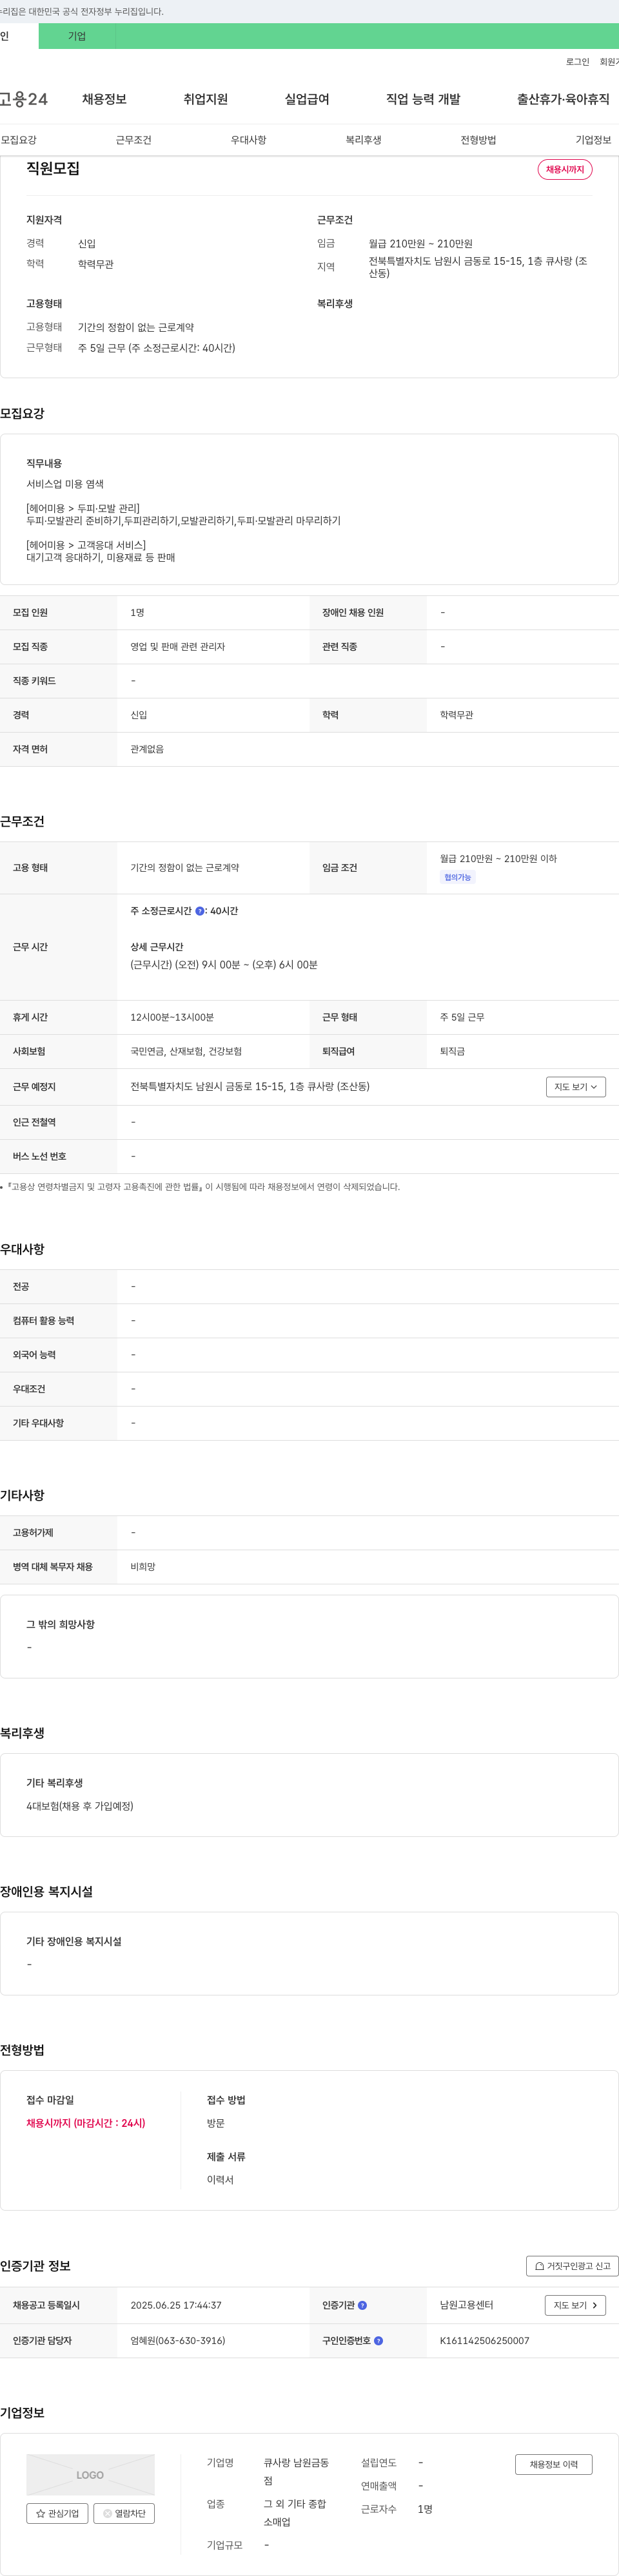Select 그 외 기타 종합 소매업 industry text
Viewport: 619px width, 2576px height.
(x=295, y=2513)
